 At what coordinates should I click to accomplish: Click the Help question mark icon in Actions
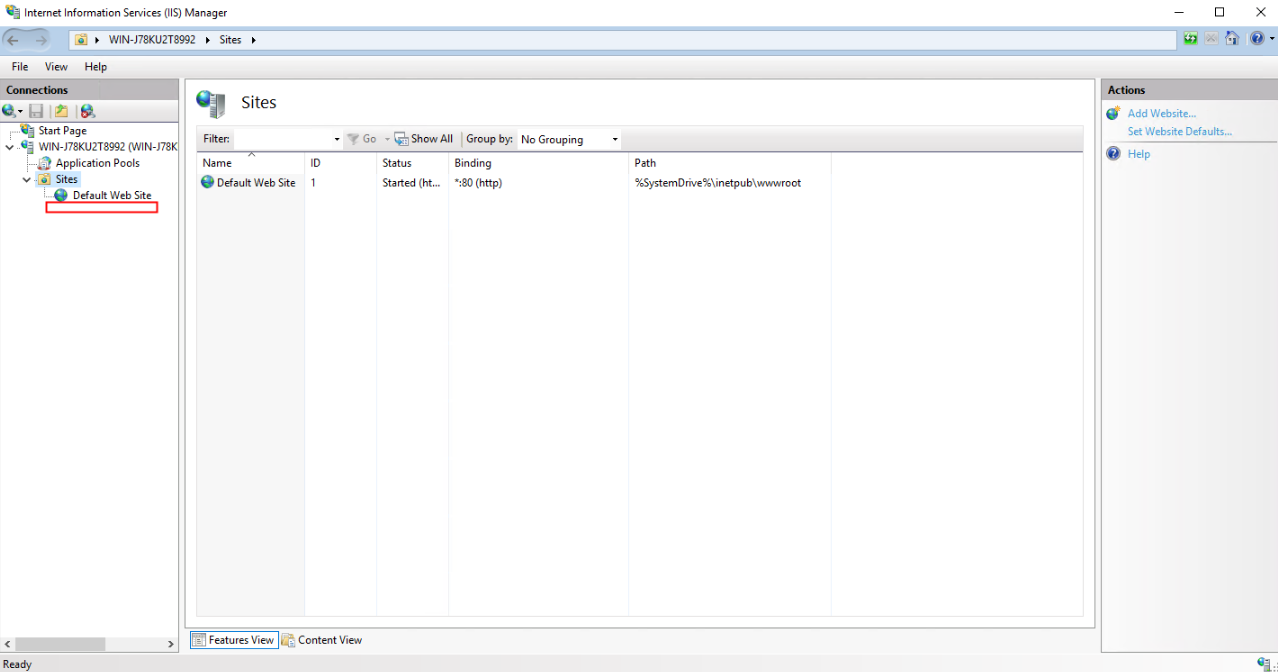coord(1113,154)
